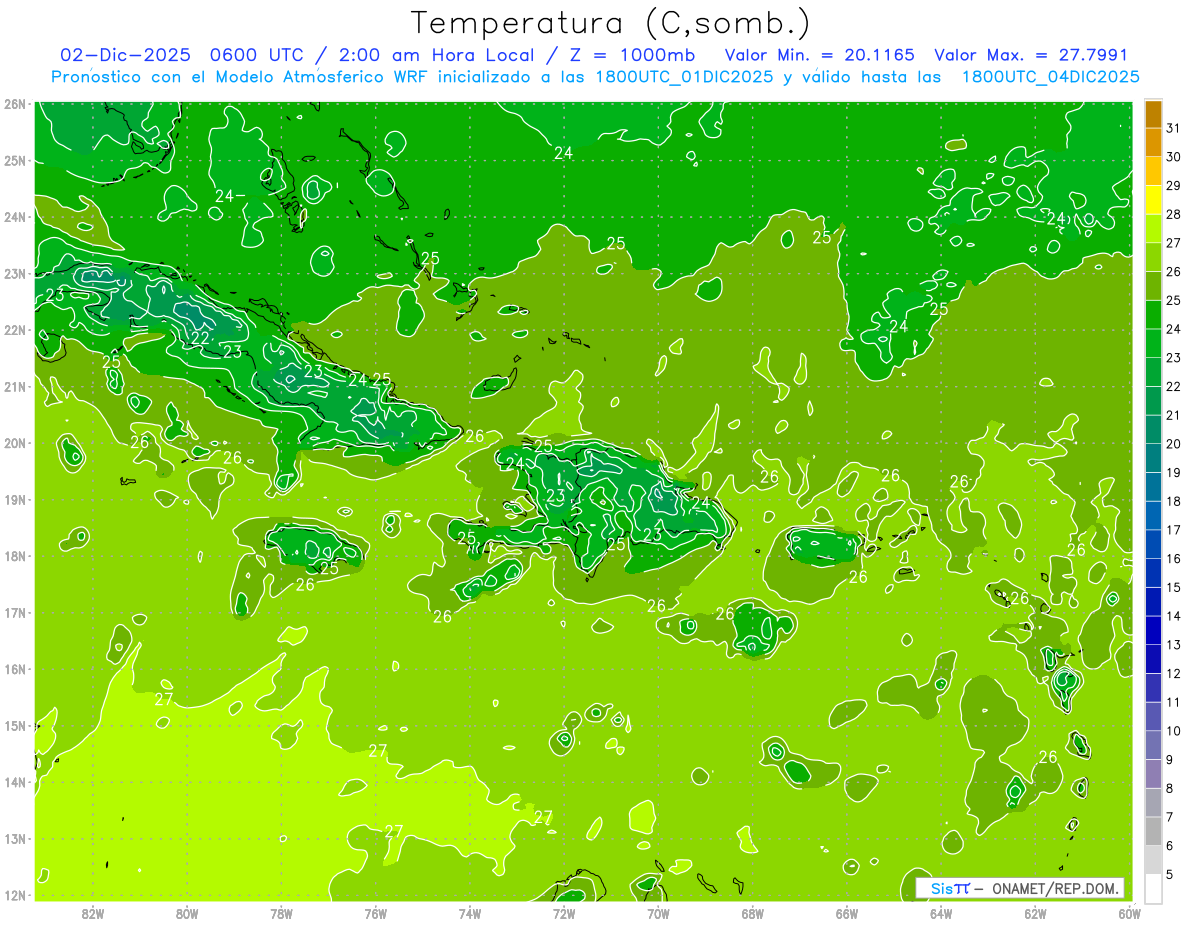1200x927 pixels.
Task: Click the orange legend band between 30 and 31
Action: 1153,141
